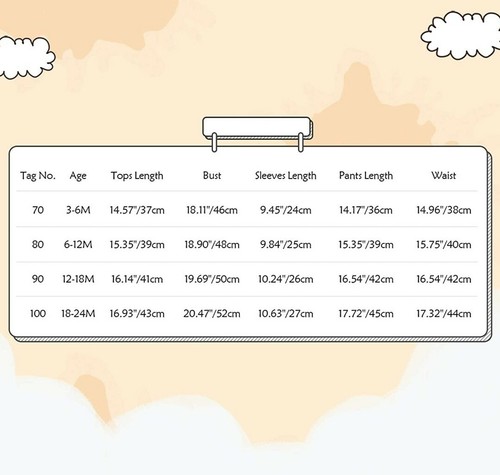Click the Waist column header
Image resolution: width=500 pixels, height=475 pixels.
pyautogui.click(x=444, y=175)
